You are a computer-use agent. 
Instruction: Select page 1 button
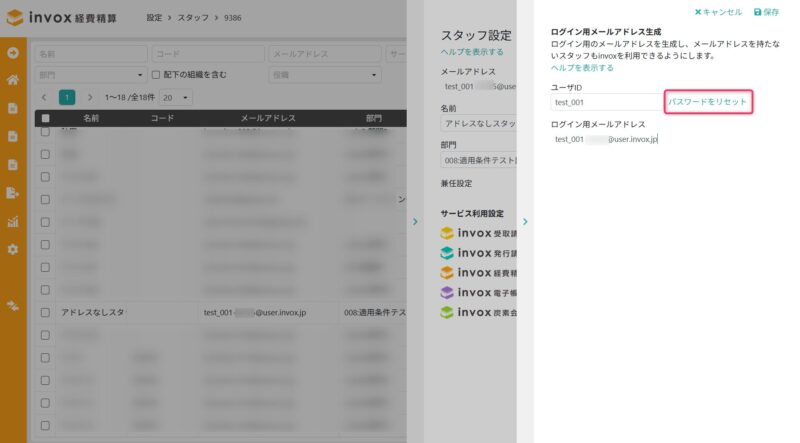pos(67,97)
